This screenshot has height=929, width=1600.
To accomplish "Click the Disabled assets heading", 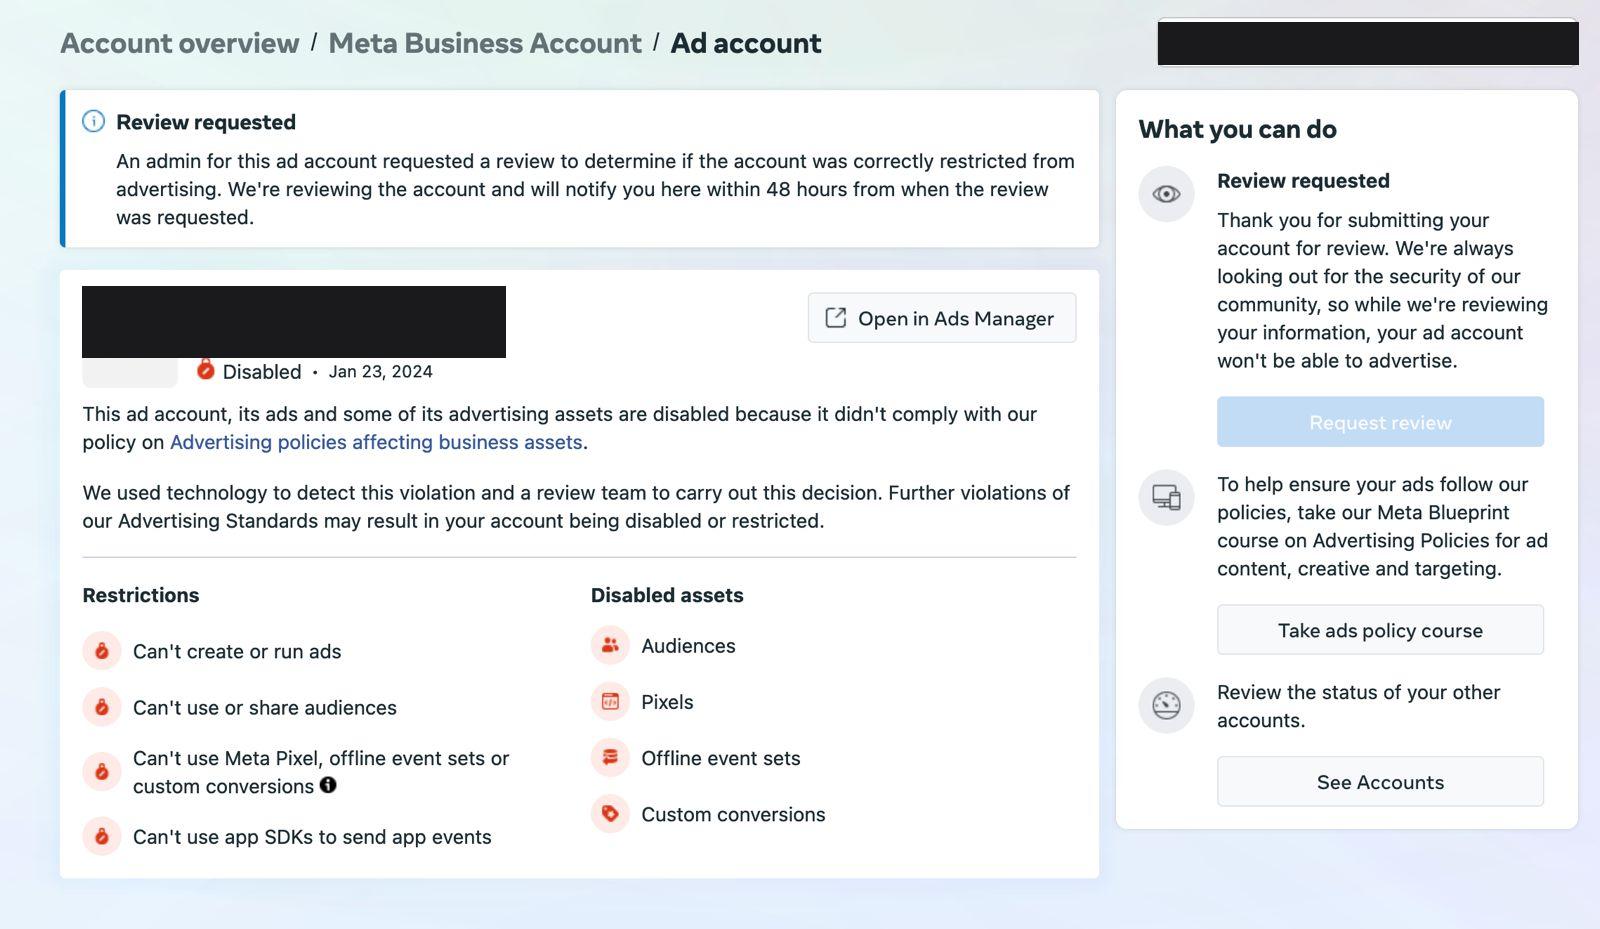I will coord(667,595).
